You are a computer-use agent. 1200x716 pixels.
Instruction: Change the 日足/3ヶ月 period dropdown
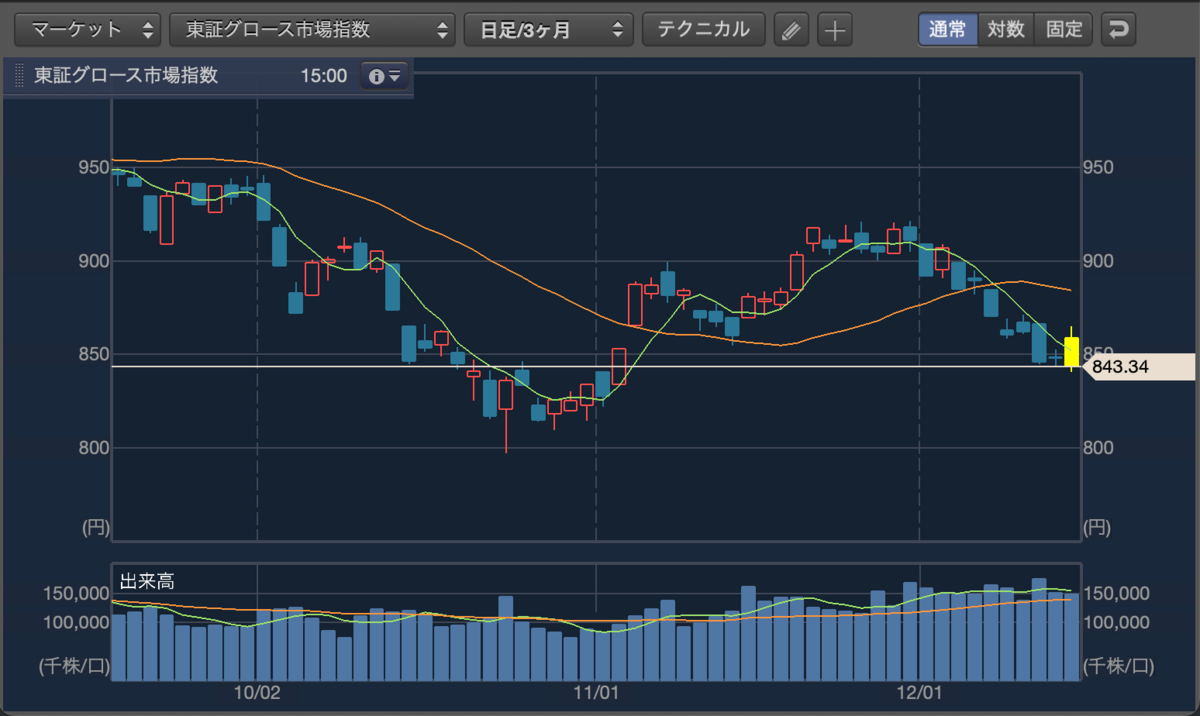click(x=549, y=29)
